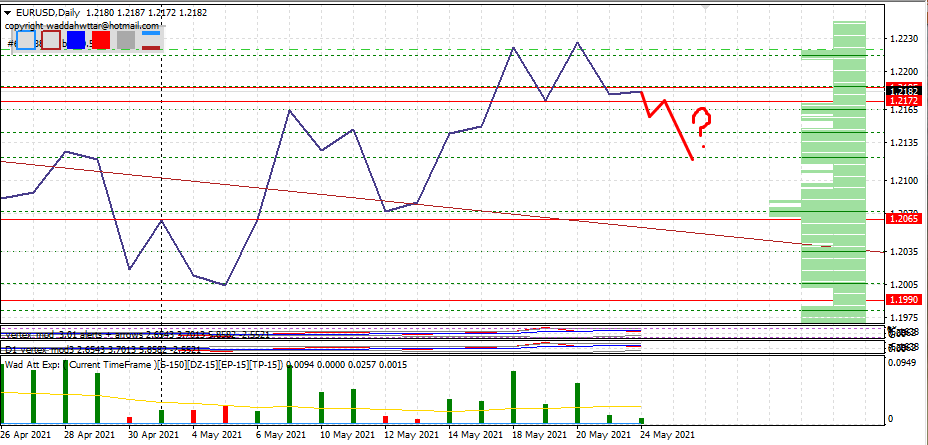928x445 pixels.
Task: Click the blue-outlined gray square button
Action: point(26,41)
